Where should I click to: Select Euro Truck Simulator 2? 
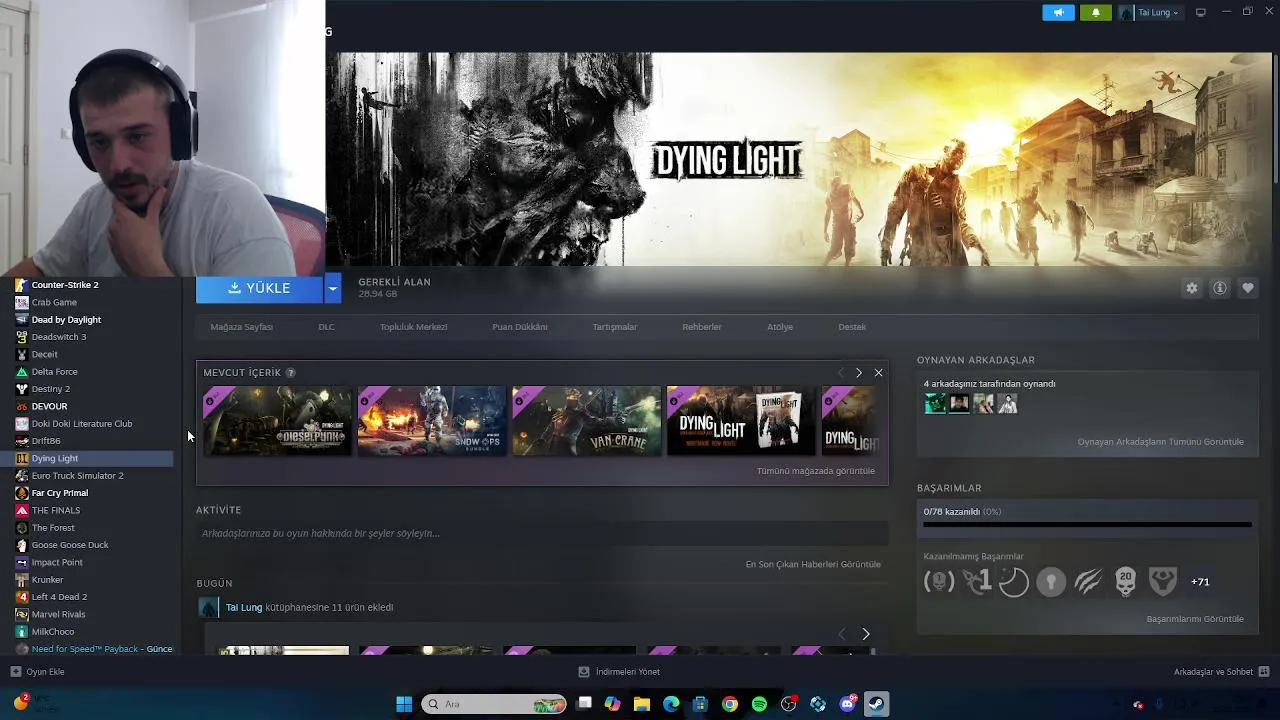point(78,476)
